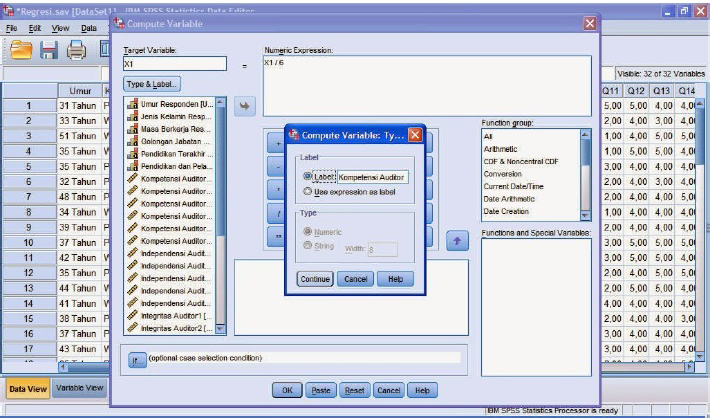This screenshot has width=710, height=418.
Task: Select Integritas Auditor1 variable in list
Action: pos(172,315)
